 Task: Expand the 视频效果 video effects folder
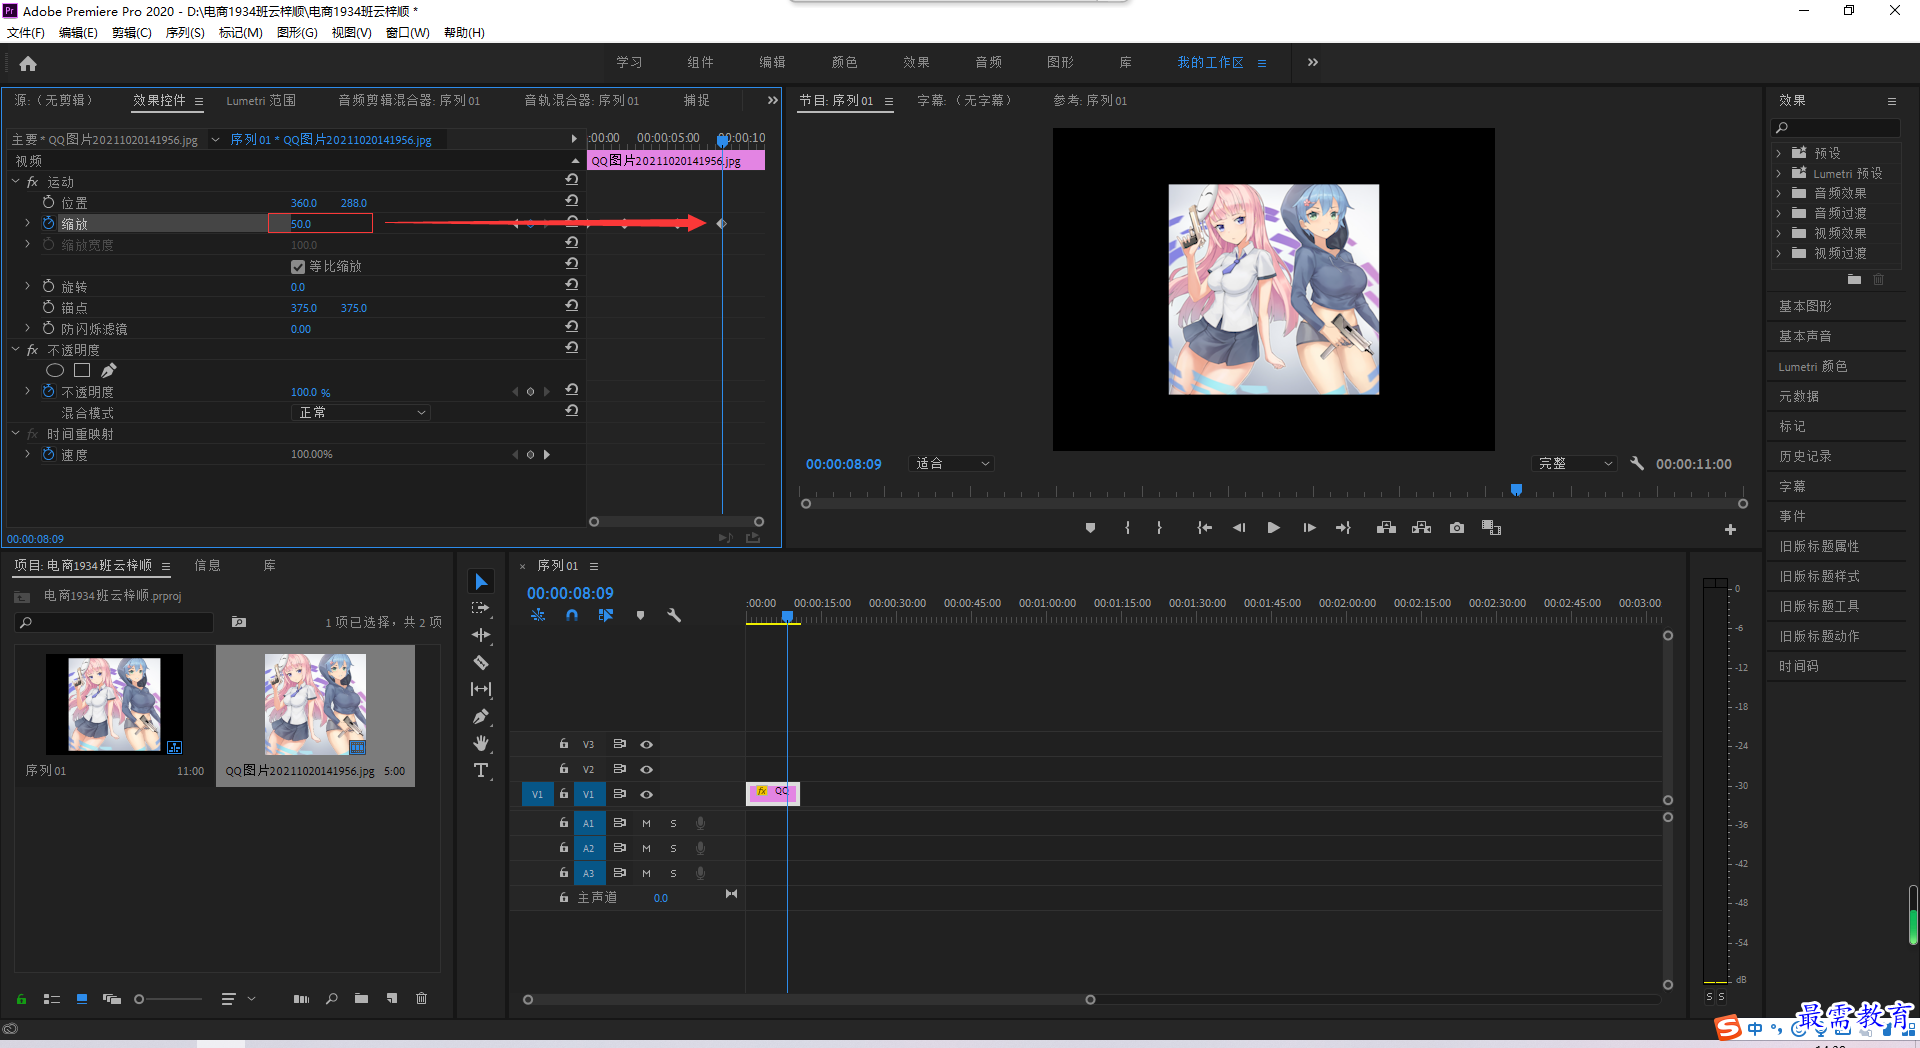1779,233
